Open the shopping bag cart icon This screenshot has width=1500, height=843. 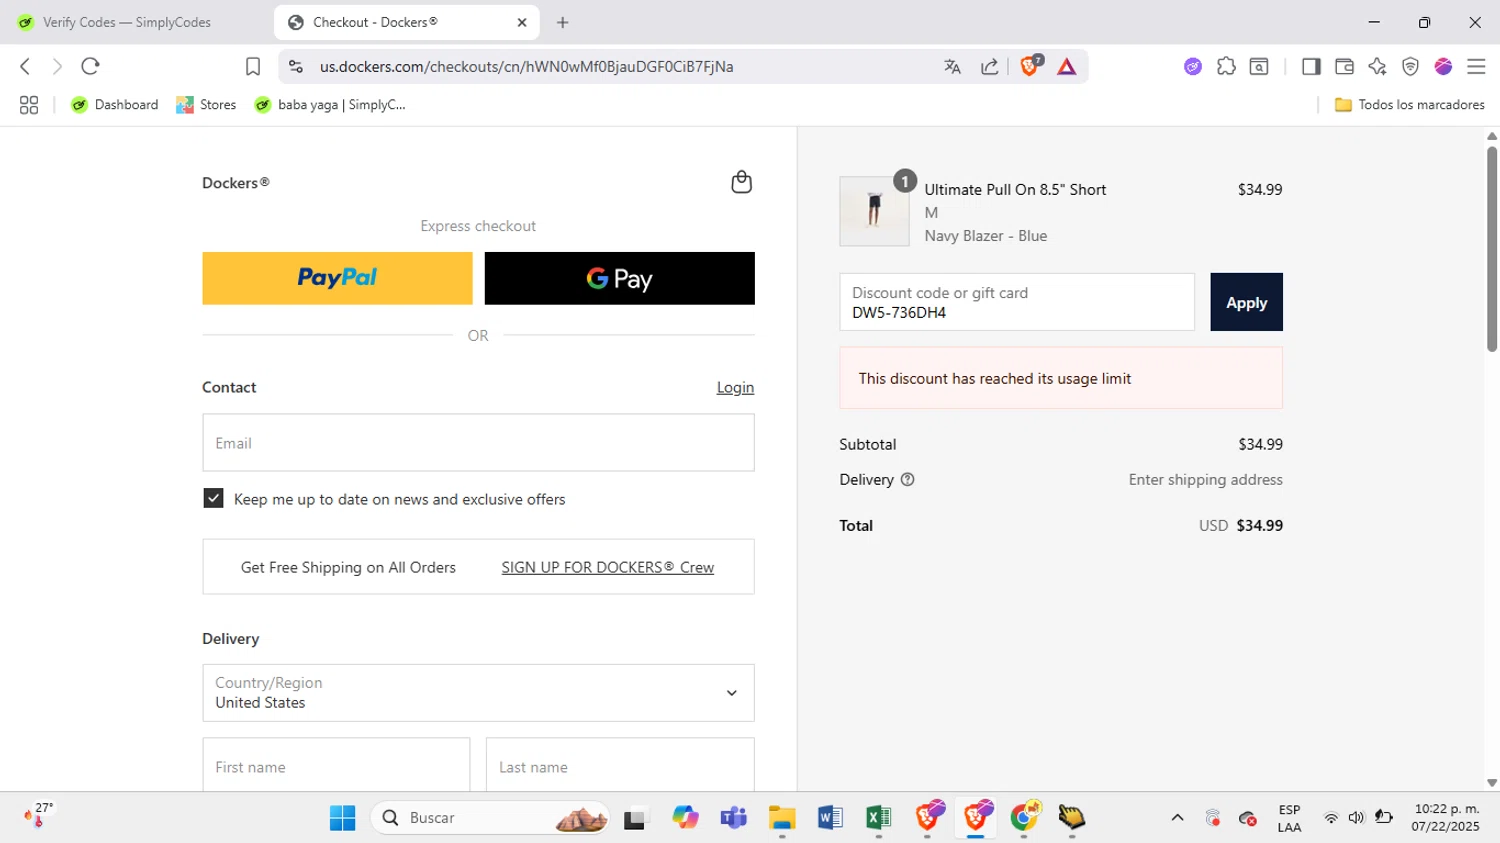pyautogui.click(x=741, y=182)
